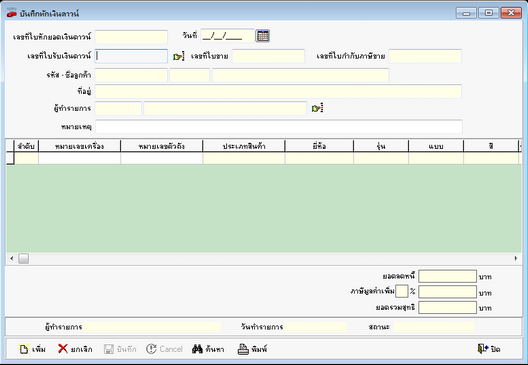Click the ยกเลิก button with red X

75,349
